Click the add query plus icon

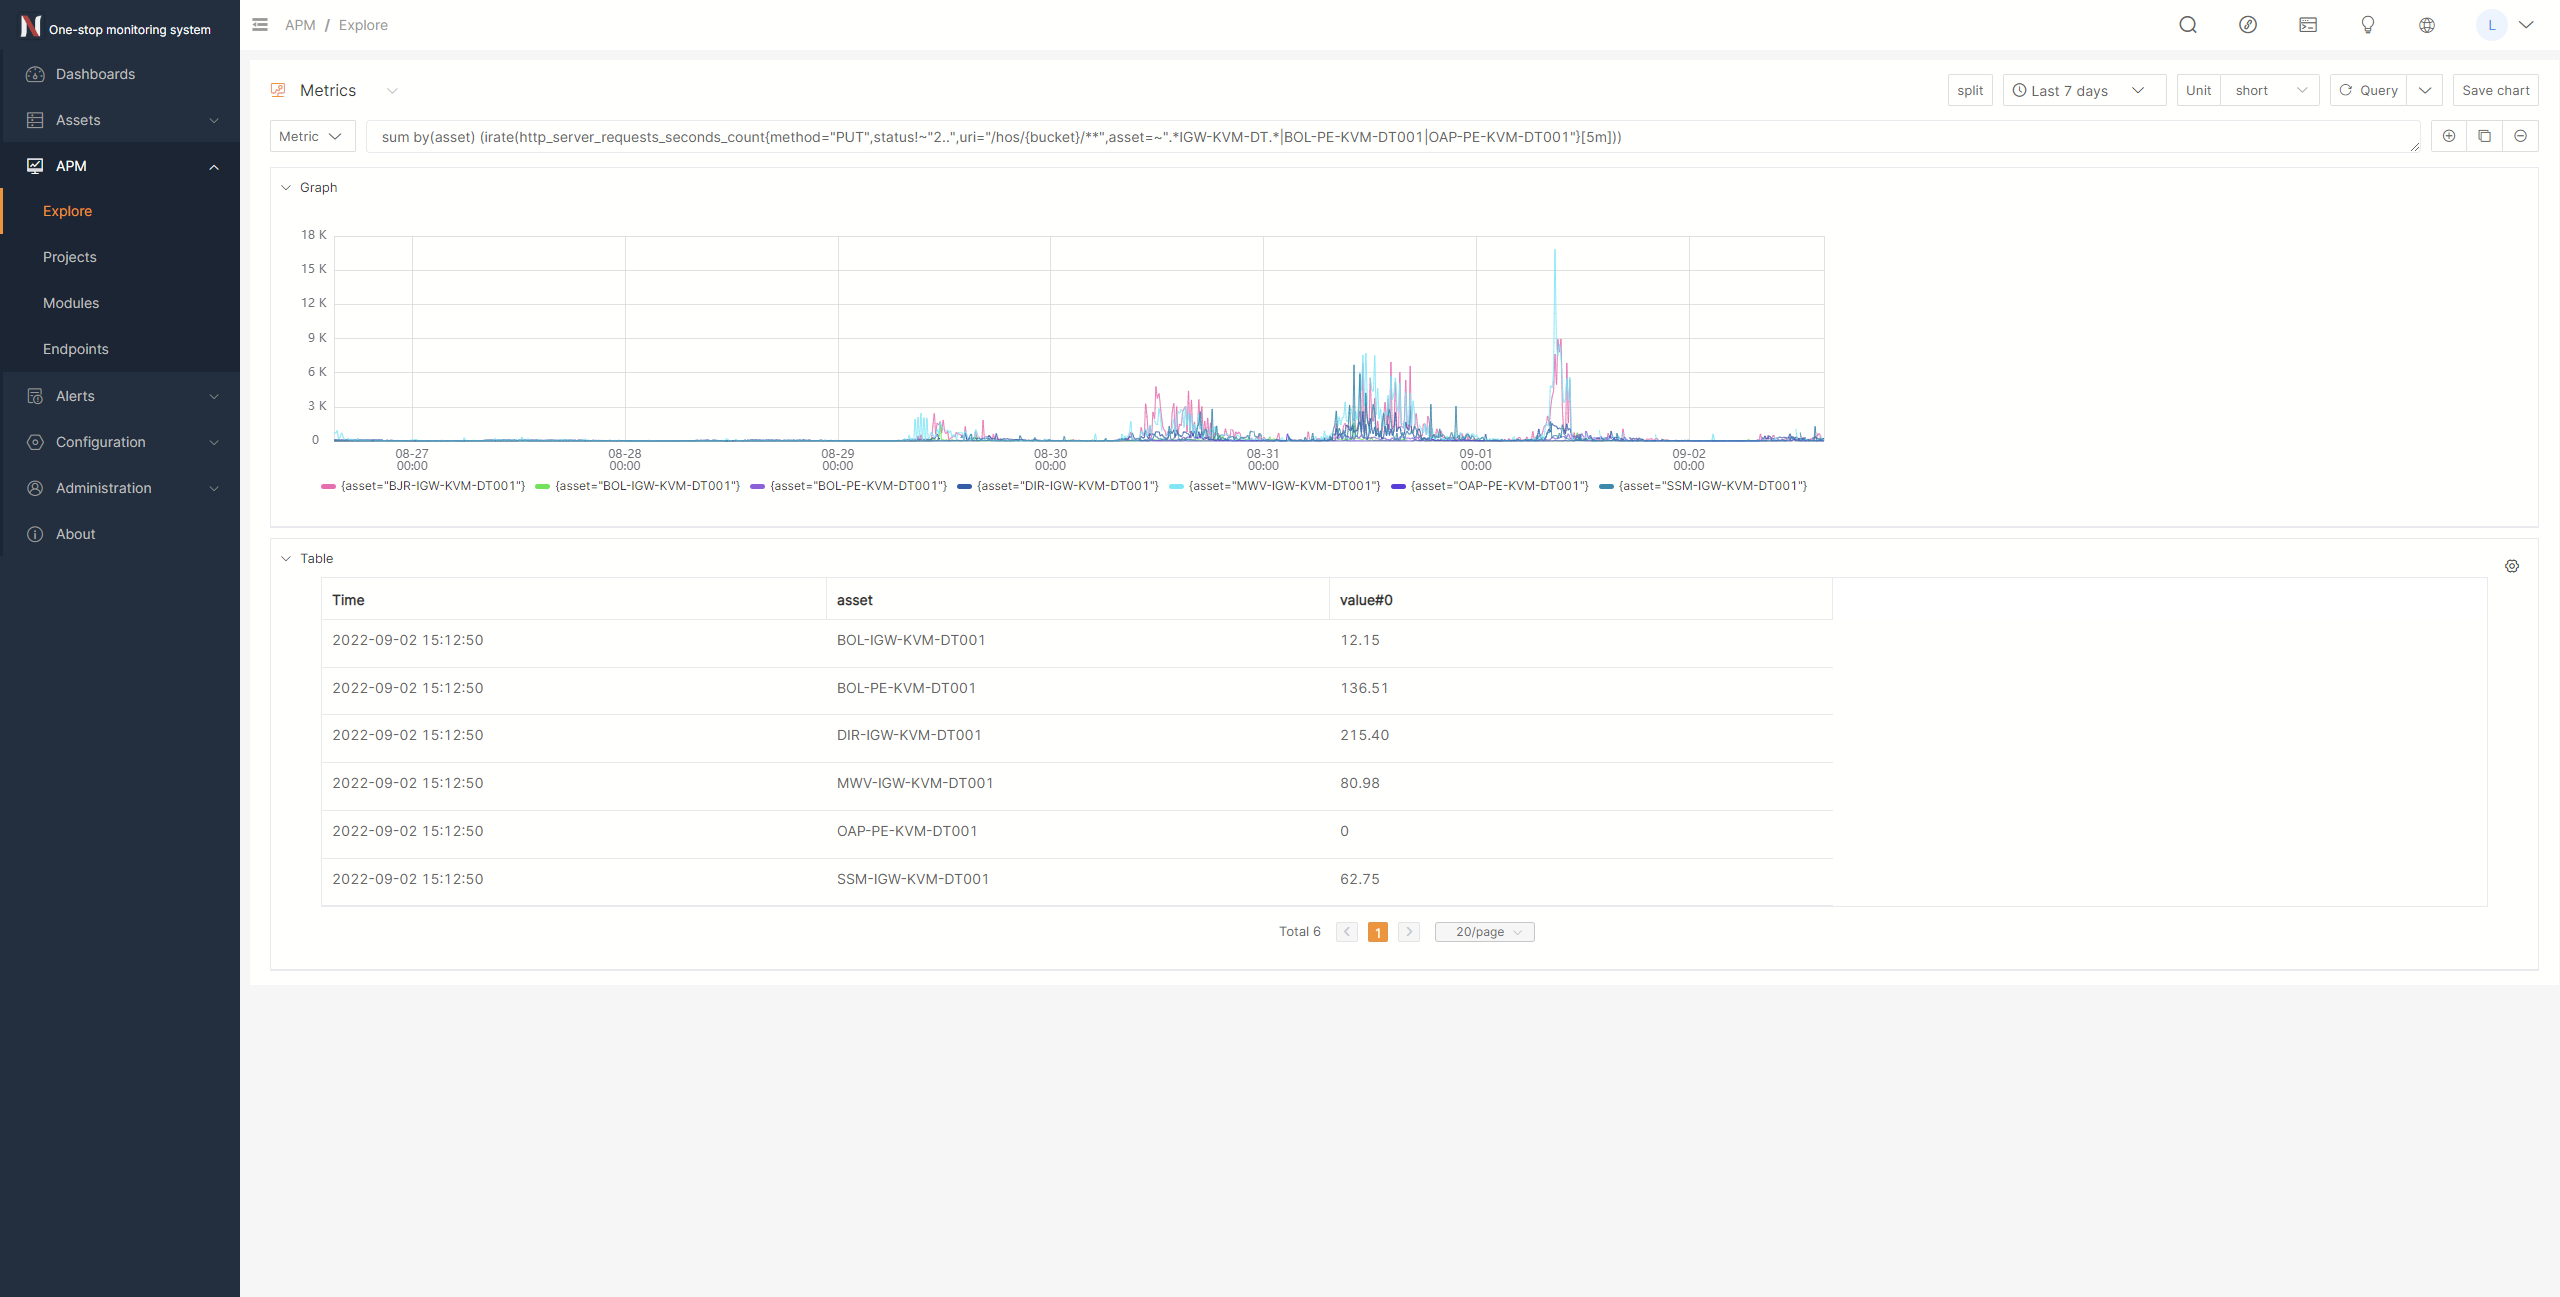click(2448, 136)
